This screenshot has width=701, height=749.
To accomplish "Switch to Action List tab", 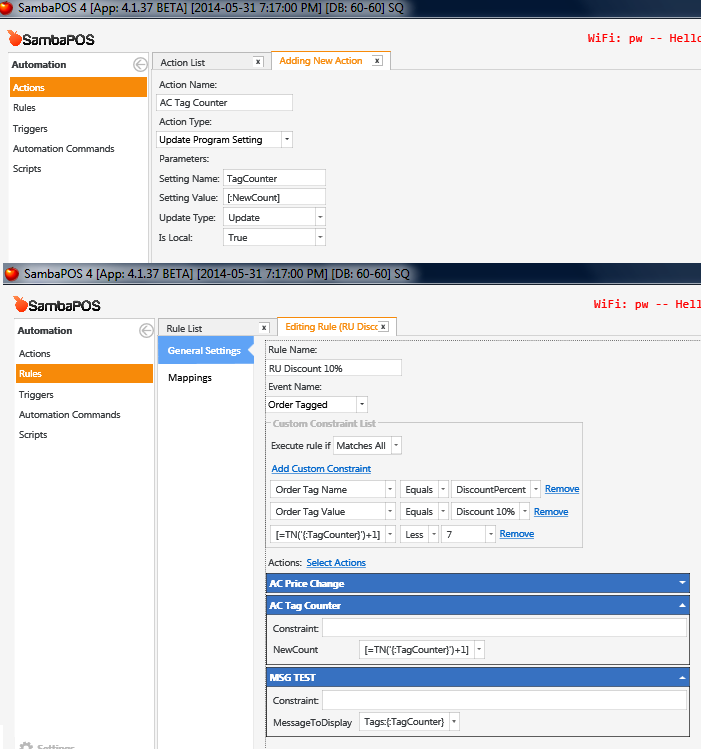I will tap(182, 63).
